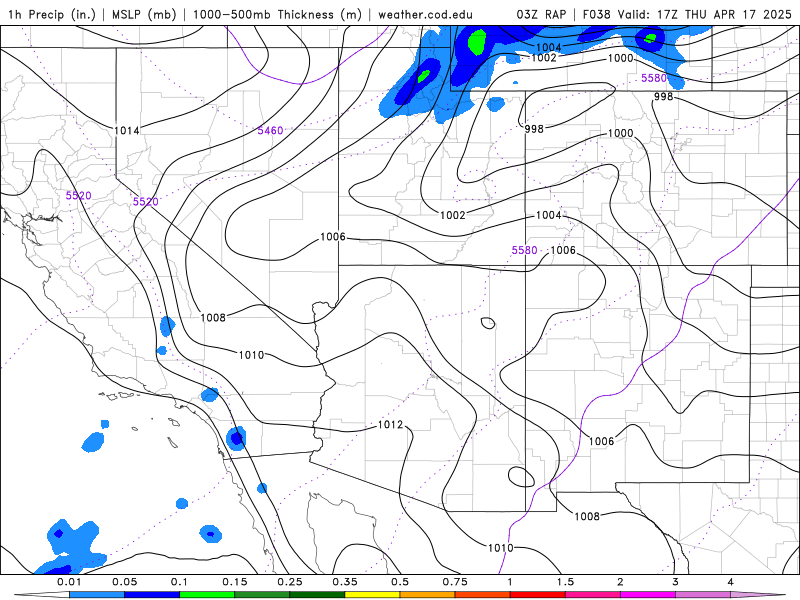Click the 'Valid: 17Z THU APR 17 2025' text
Viewport: 800px width, 600px height.
(x=705, y=14)
